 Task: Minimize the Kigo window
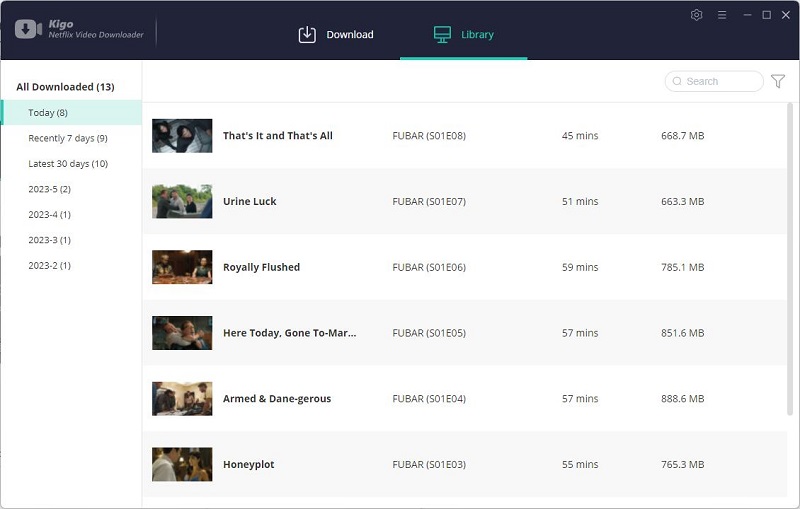(x=747, y=15)
